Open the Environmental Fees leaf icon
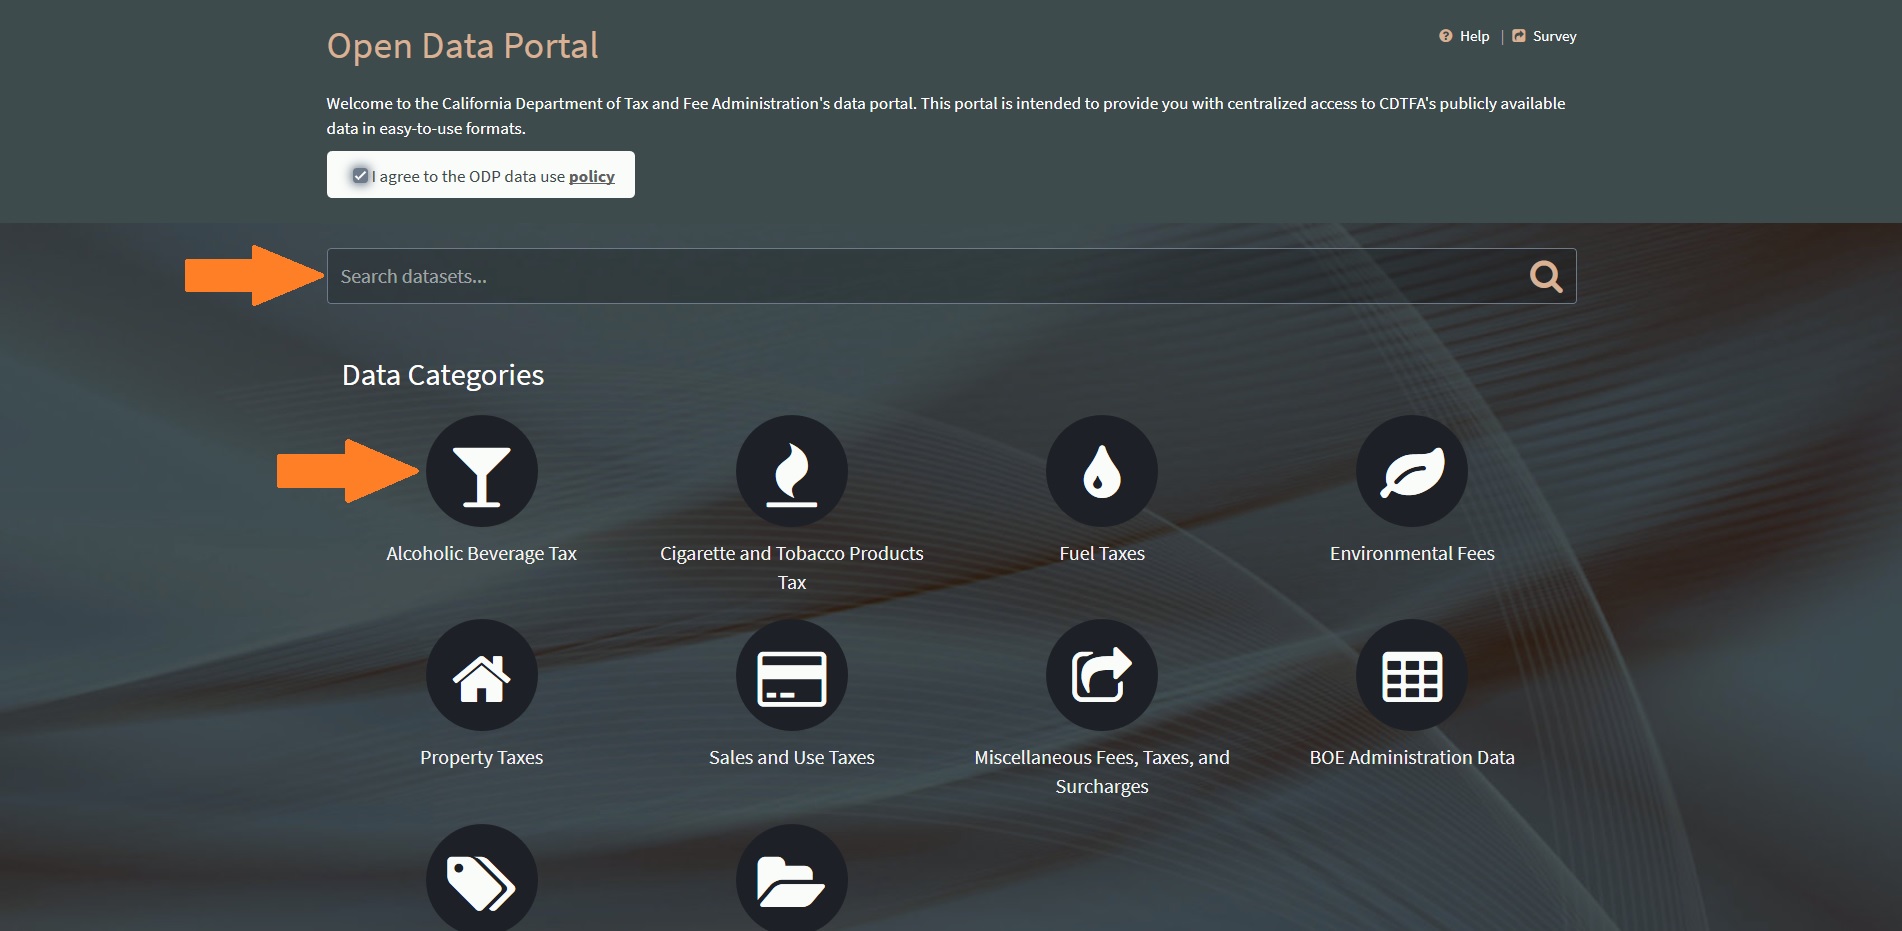 point(1411,471)
